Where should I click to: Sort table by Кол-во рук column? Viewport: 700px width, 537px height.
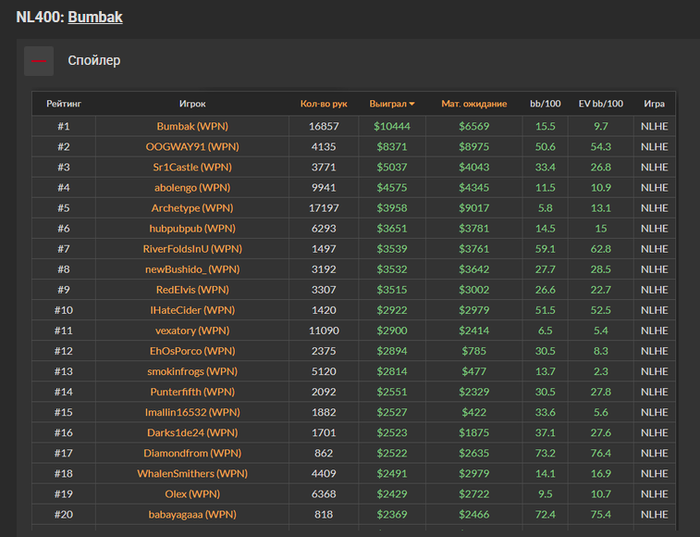[324, 104]
